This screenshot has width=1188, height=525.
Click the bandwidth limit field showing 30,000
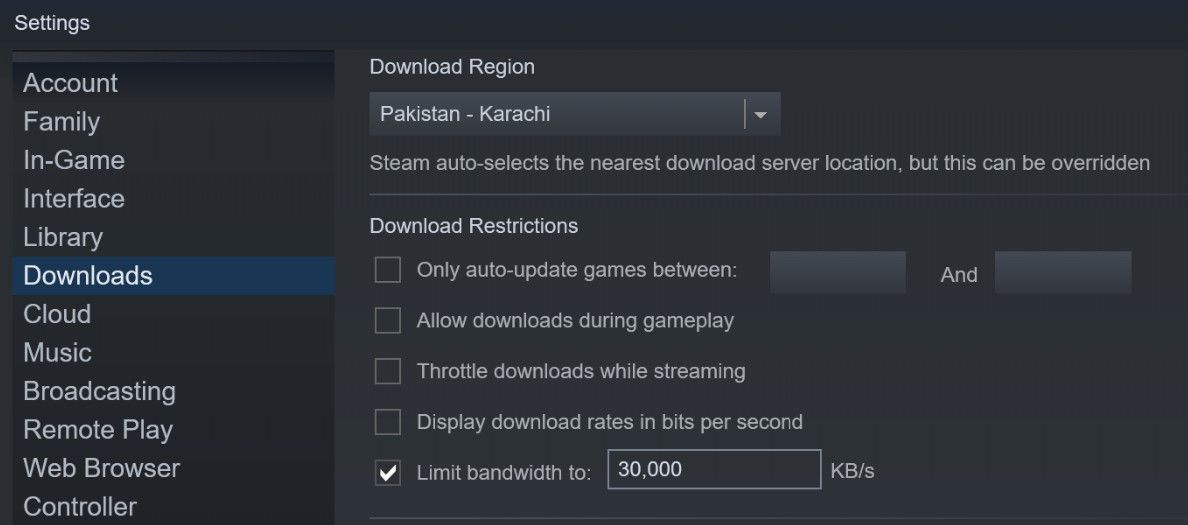[x=713, y=469]
